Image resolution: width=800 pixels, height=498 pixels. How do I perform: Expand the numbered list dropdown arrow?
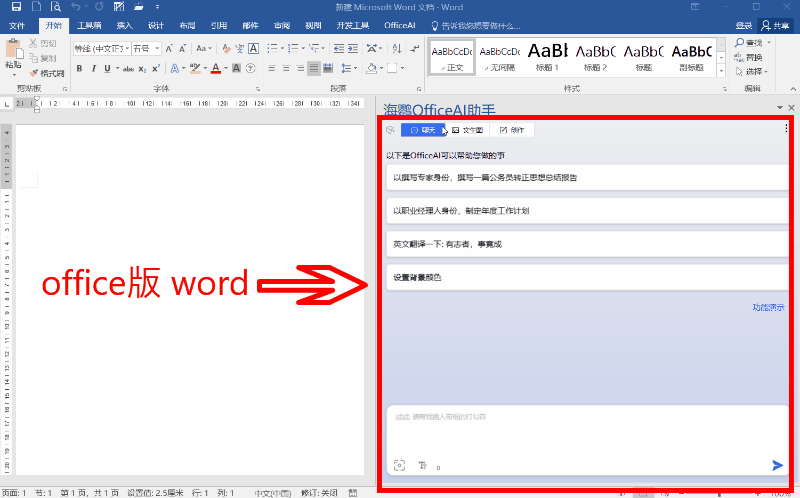point(303,48)
